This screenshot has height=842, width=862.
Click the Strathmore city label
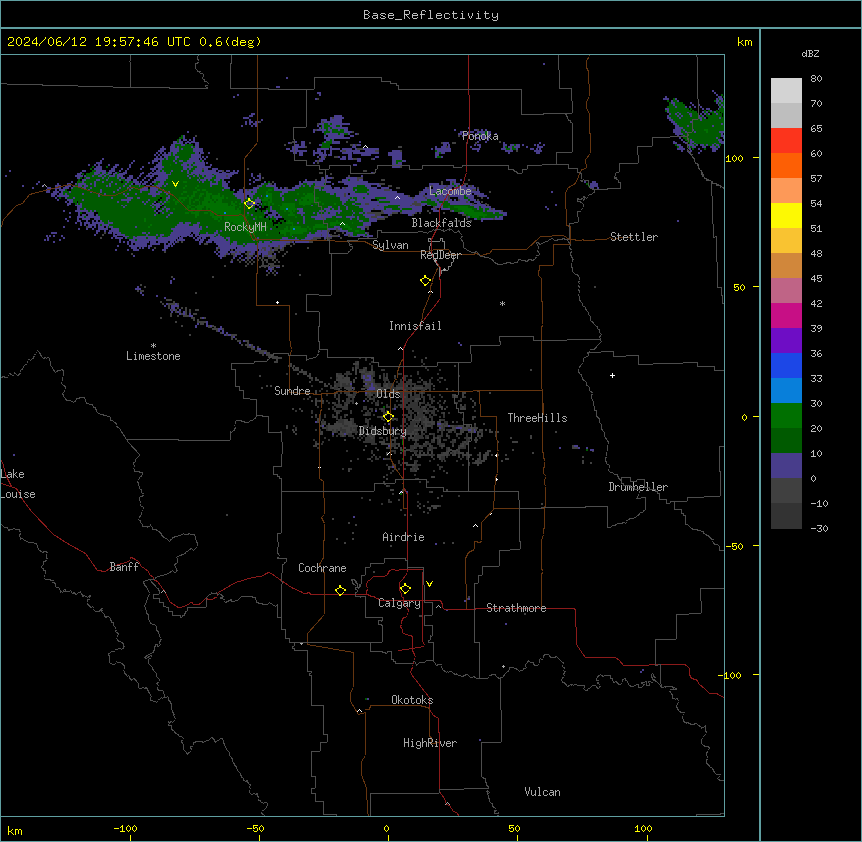pos(516,608)
